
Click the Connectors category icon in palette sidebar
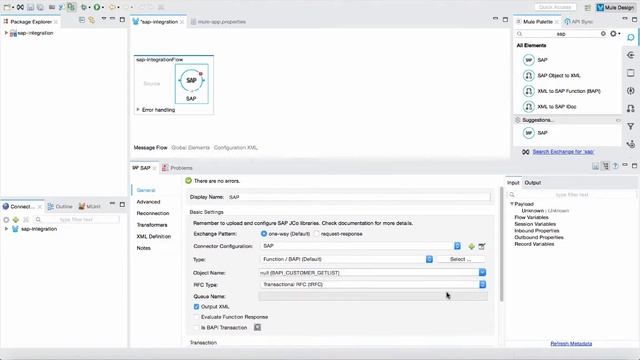pos(631,38)
